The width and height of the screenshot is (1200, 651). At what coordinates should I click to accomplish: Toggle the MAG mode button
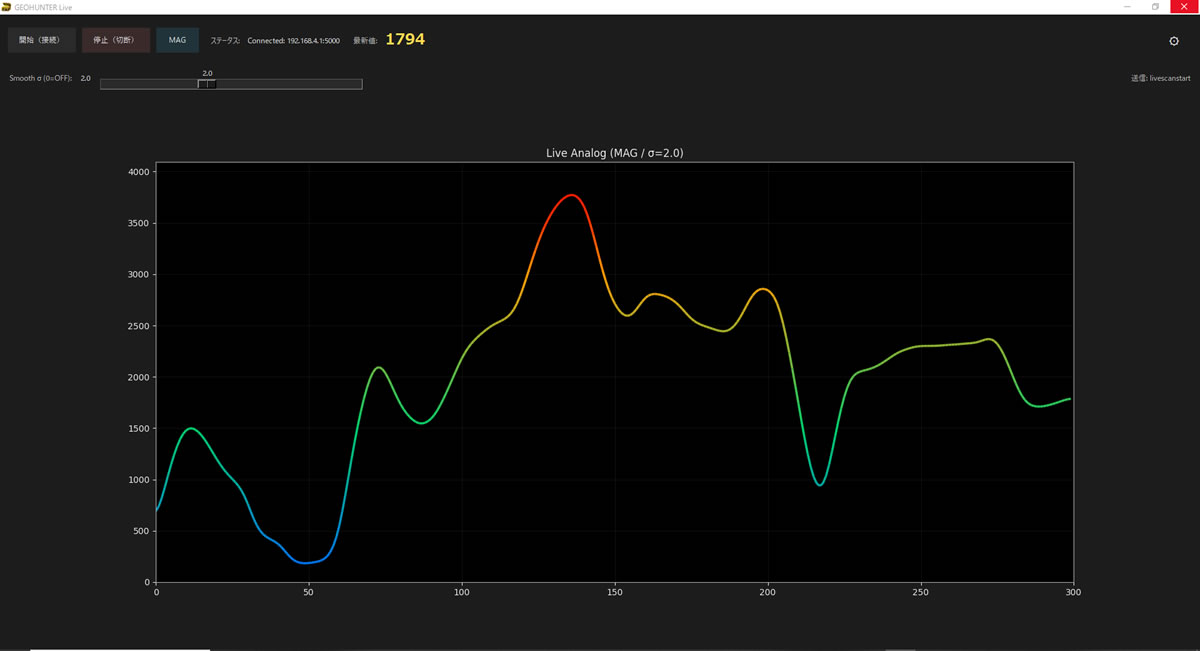177,40
